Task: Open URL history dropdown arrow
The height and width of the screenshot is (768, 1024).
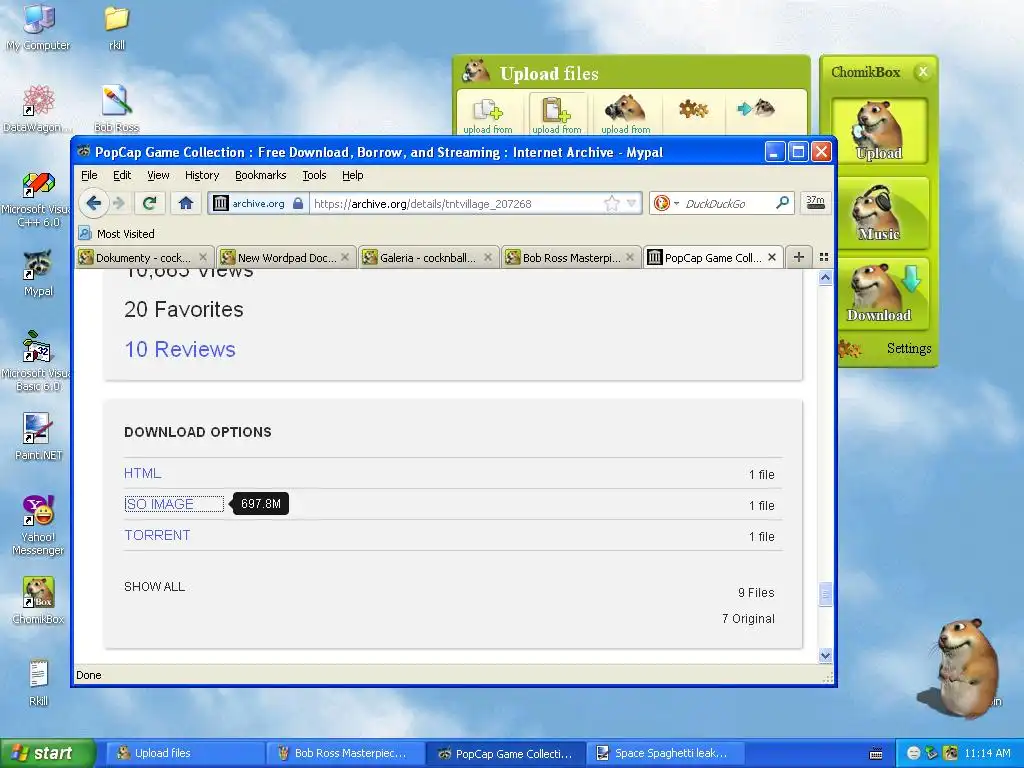Action: (x=632, y=203)
